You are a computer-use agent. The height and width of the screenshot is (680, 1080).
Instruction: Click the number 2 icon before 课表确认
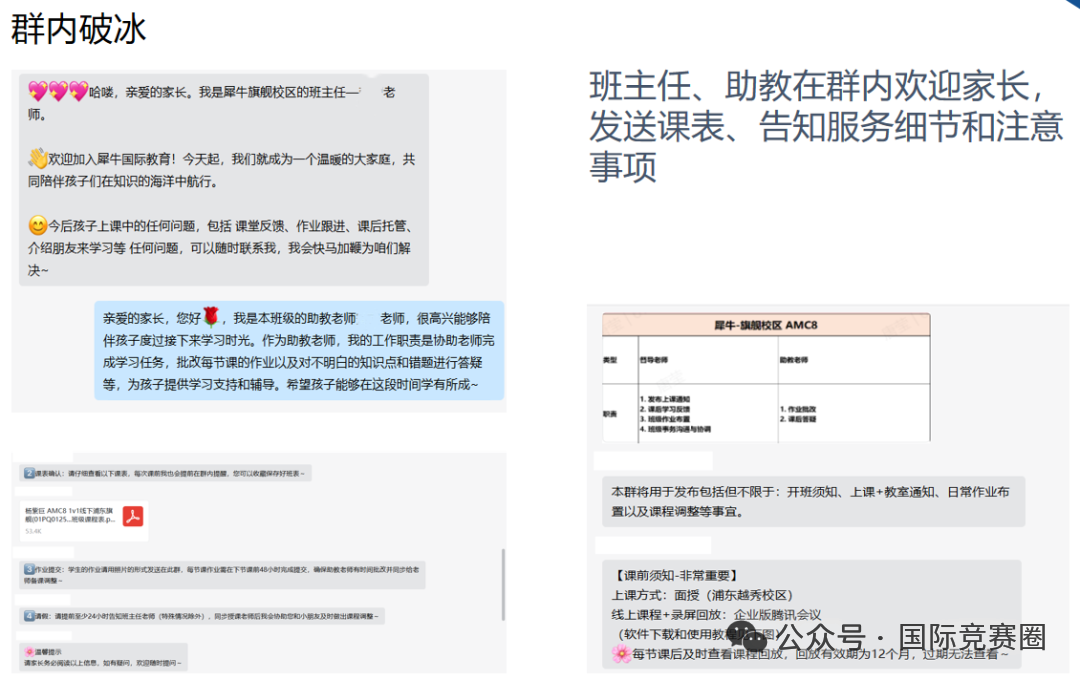click(x=30, y=472)
